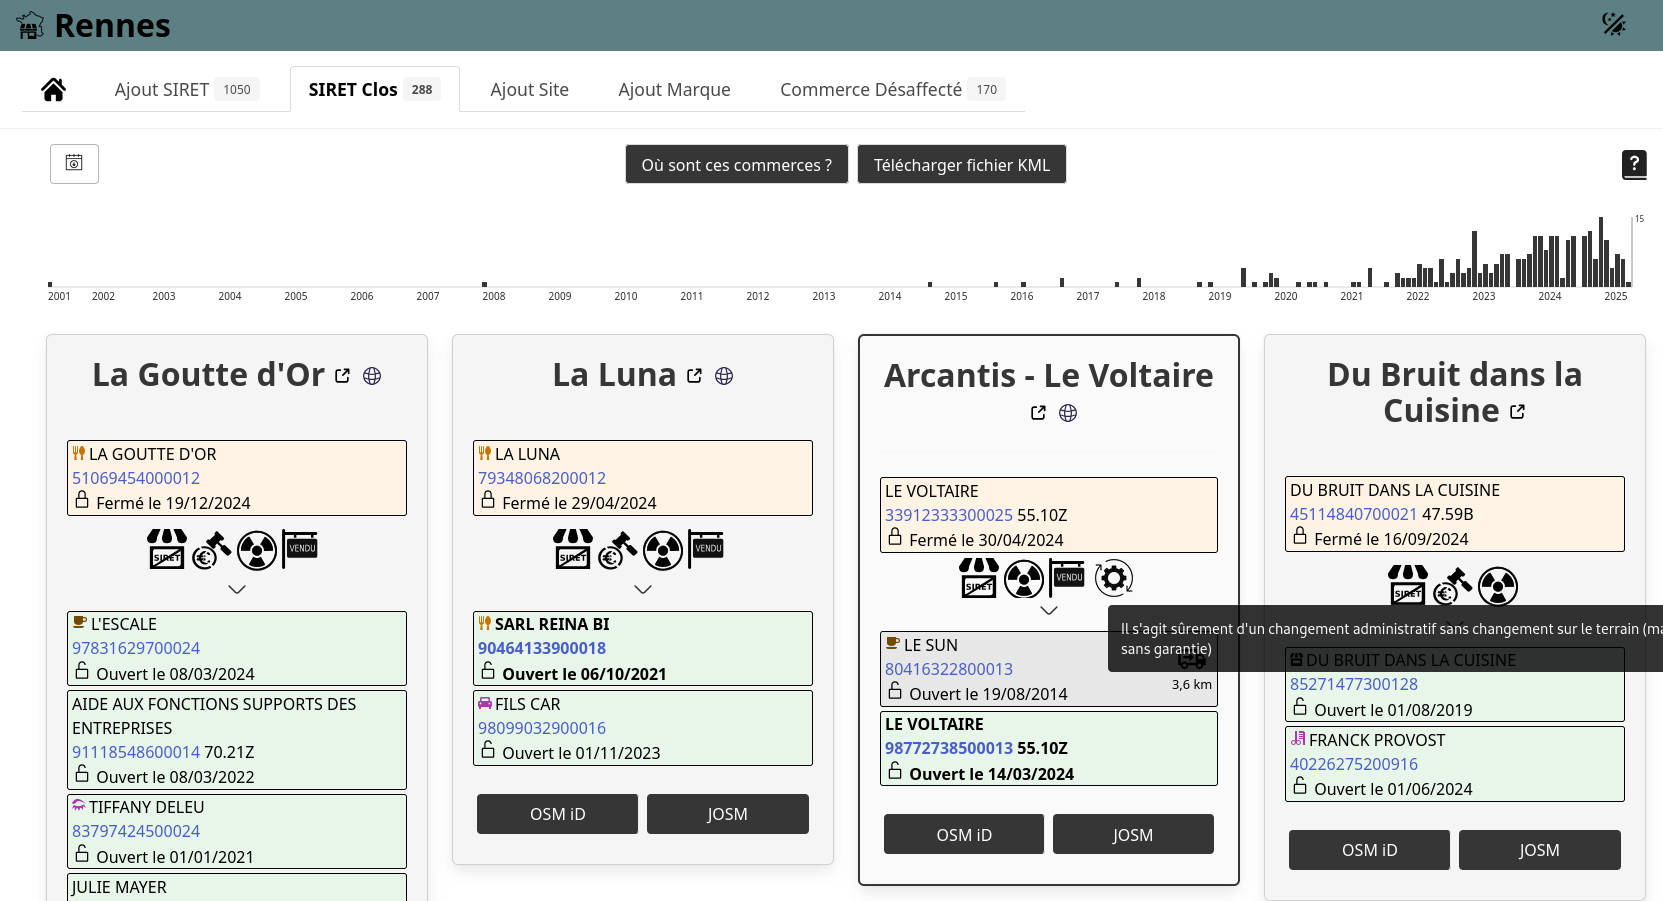Image resolution: width=1663 pixels, height=901 pixels.
Task: Click auction gavel euro icon in La Luna card
Action: coord(618,550)
